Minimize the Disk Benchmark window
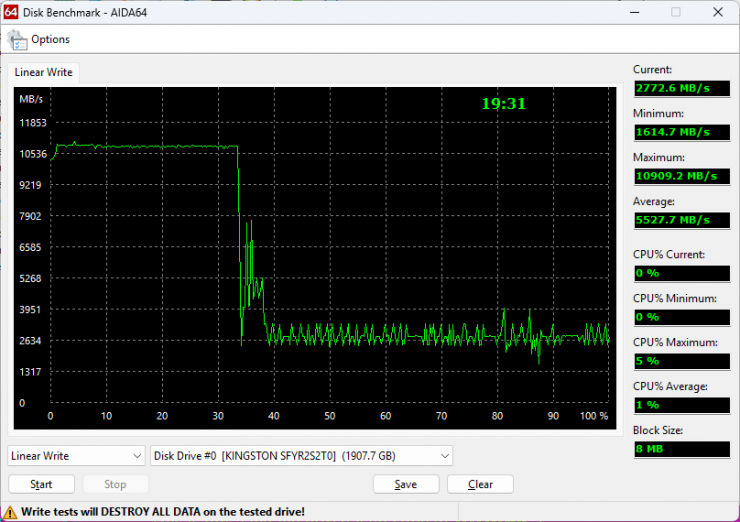740x522 pixels. click(x=635, y=12)
